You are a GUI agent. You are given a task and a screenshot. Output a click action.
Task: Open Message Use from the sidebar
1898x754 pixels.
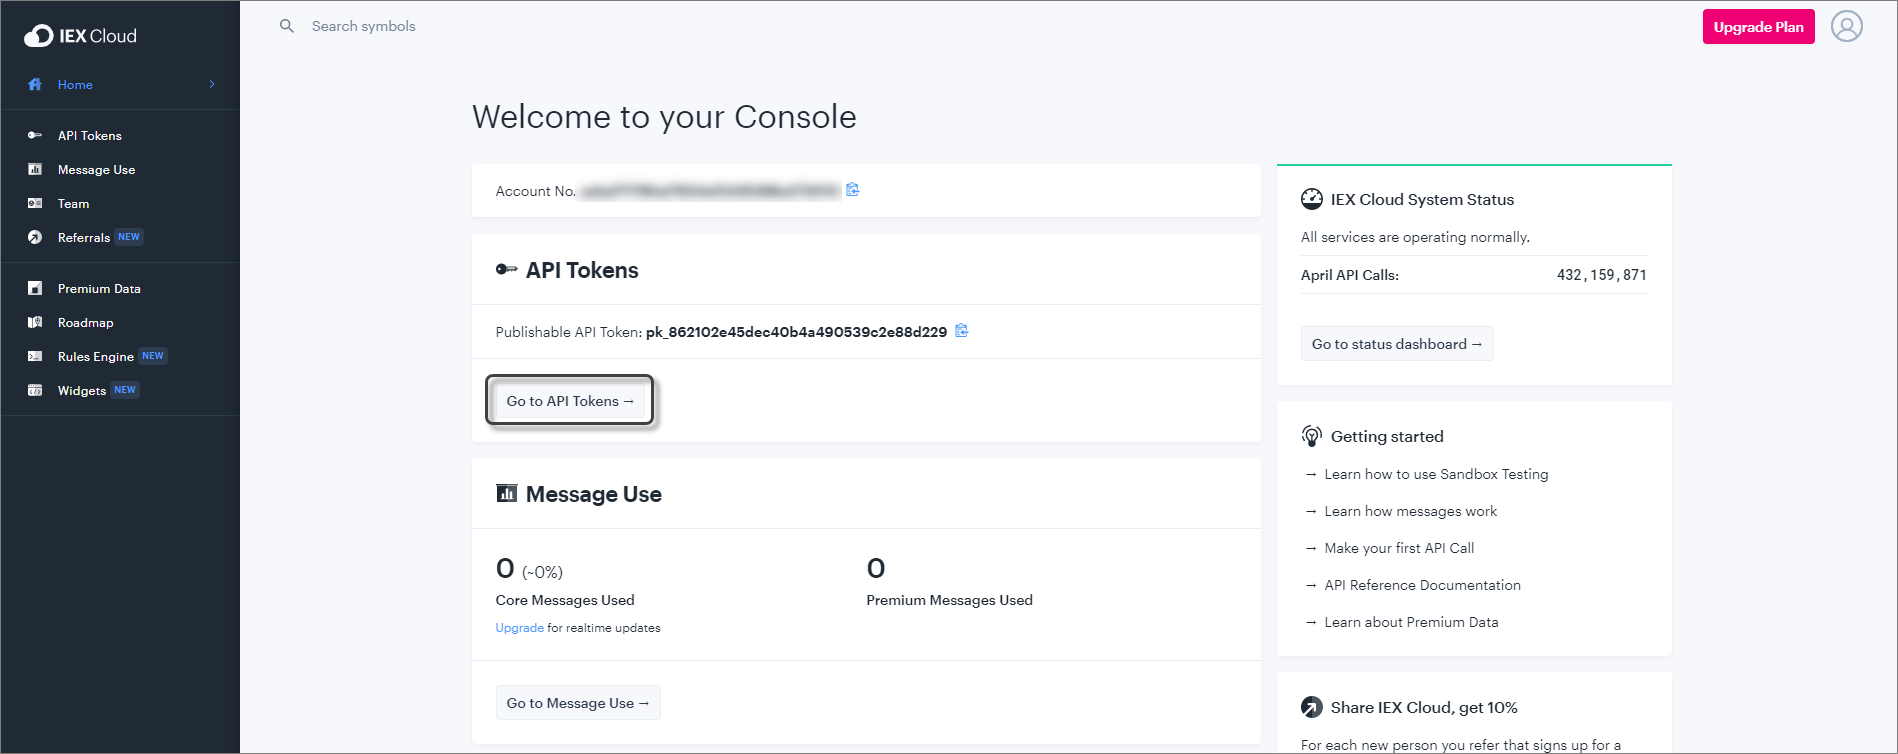click(96, 170)
